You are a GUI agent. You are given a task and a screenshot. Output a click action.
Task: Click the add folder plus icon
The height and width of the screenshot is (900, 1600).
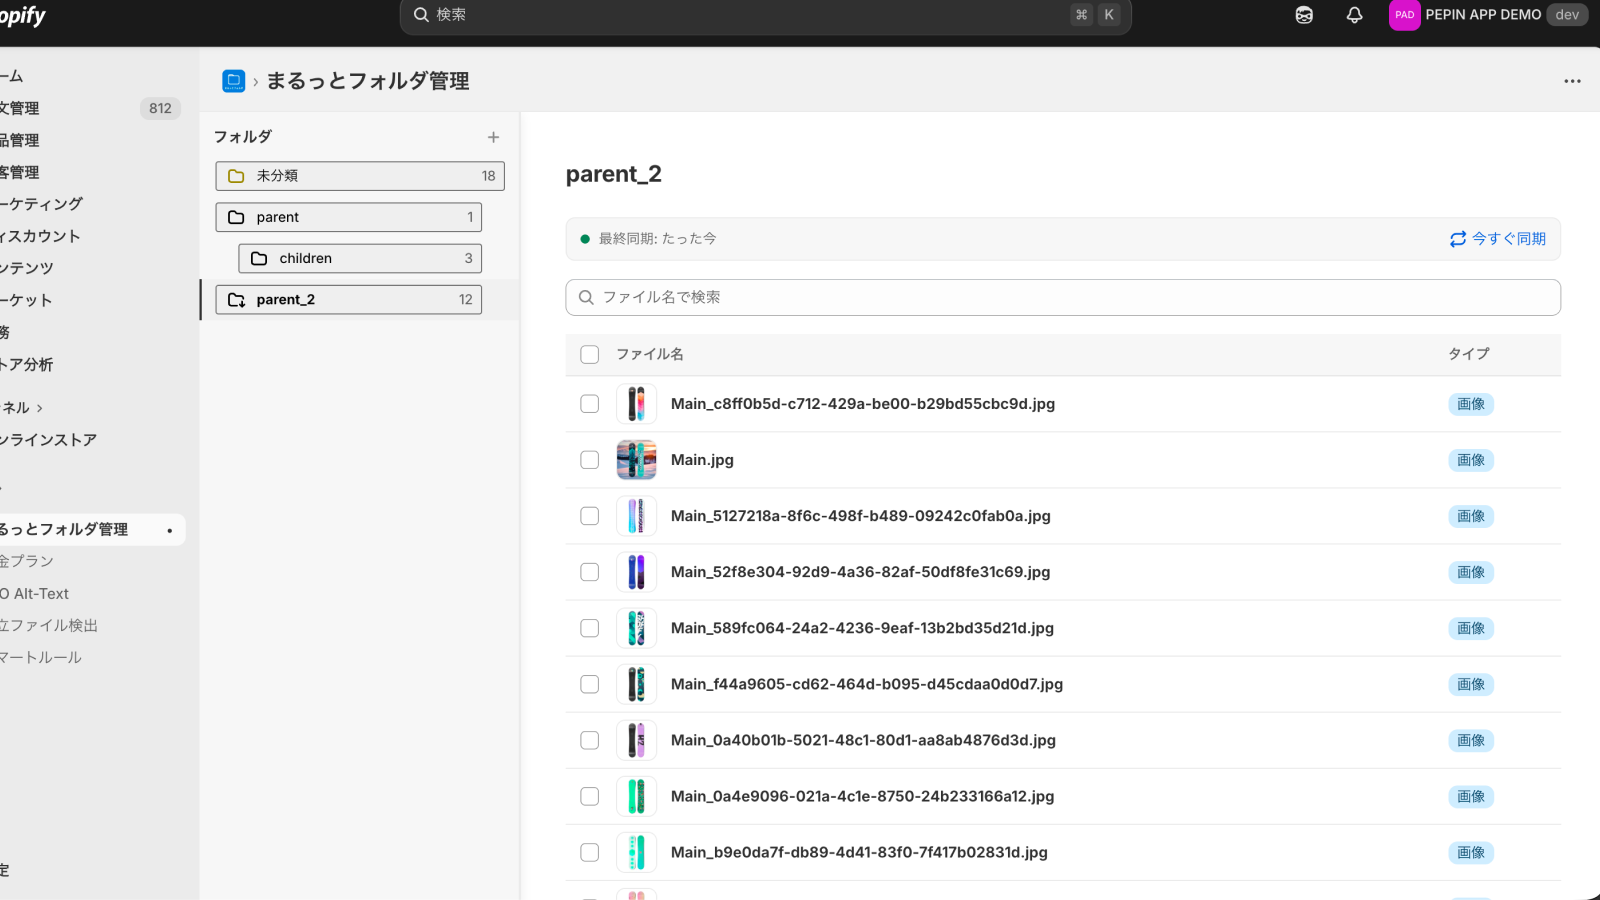click(493, 137)
